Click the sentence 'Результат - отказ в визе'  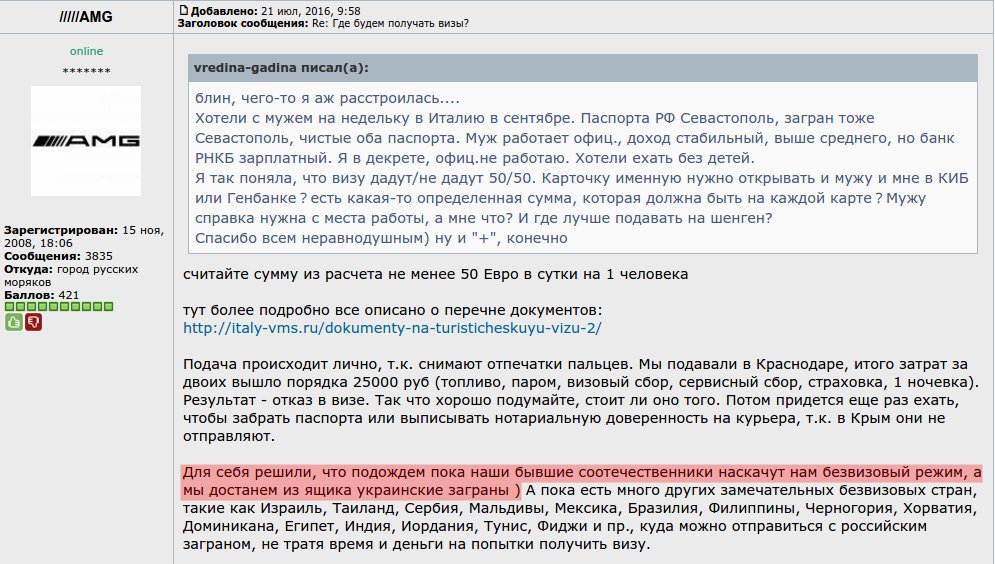pyautogui.click(x=276, y=400)
